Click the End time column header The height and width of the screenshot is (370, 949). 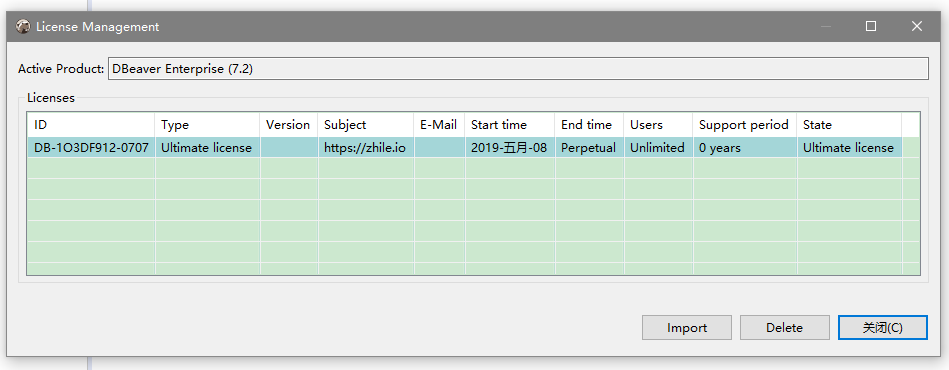[x=589, y=125]
